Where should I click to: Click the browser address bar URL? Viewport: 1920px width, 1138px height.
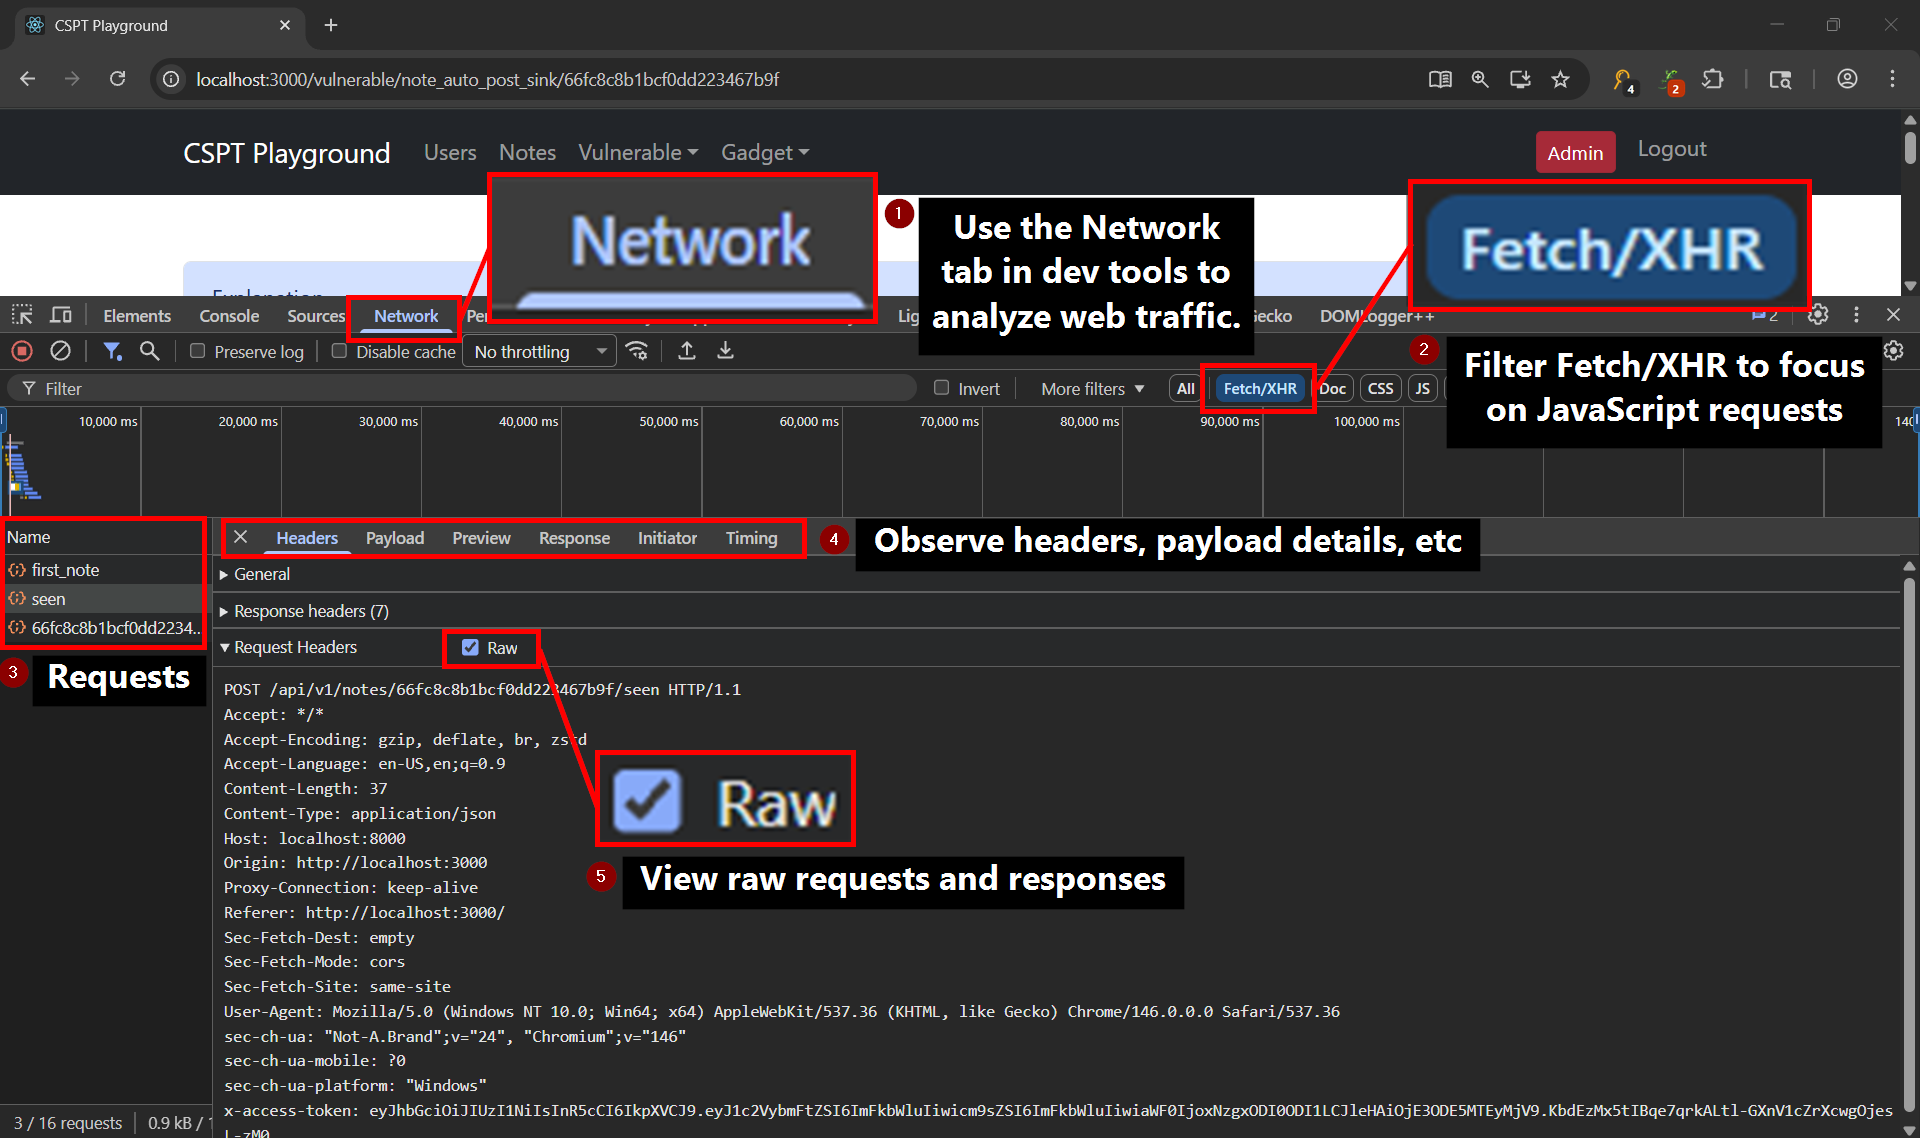click(487, 79)
